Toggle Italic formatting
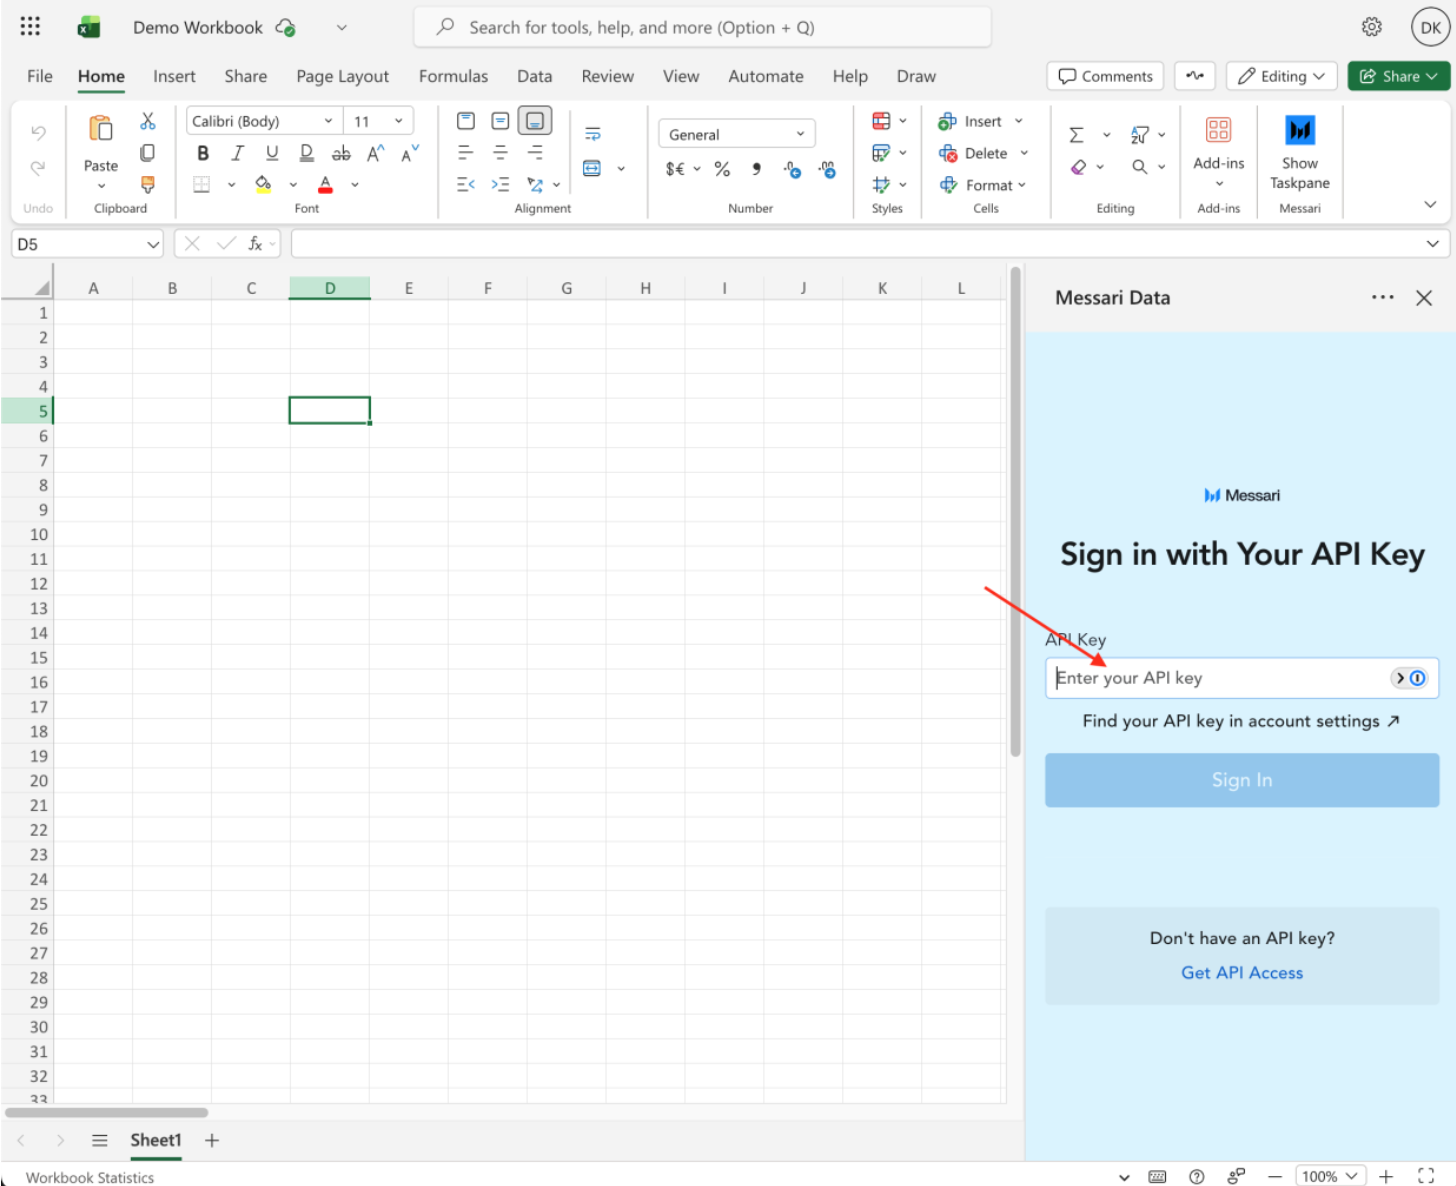 237,153
